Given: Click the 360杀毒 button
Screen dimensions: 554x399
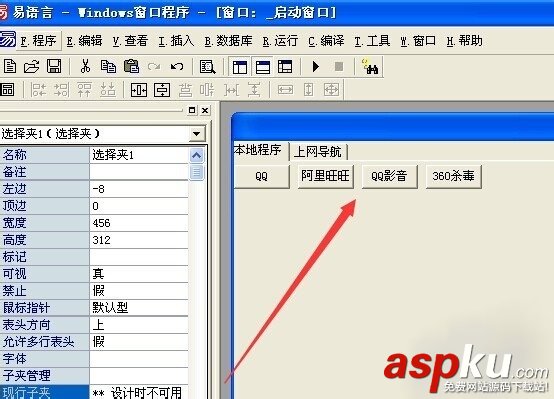Looking at the screenshot, I should click(453, 176).
